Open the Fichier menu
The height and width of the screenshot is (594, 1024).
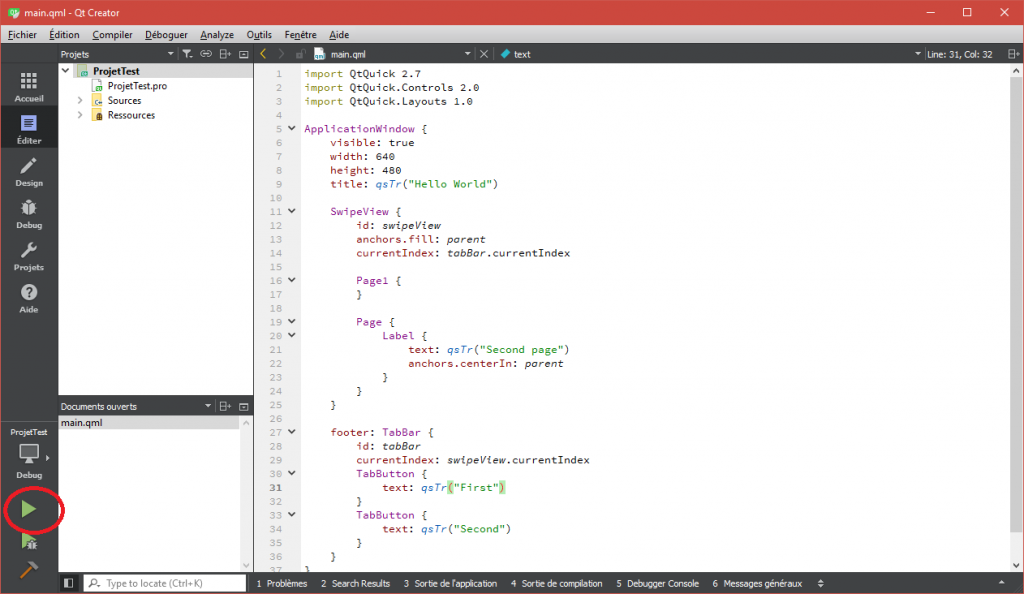22,35
